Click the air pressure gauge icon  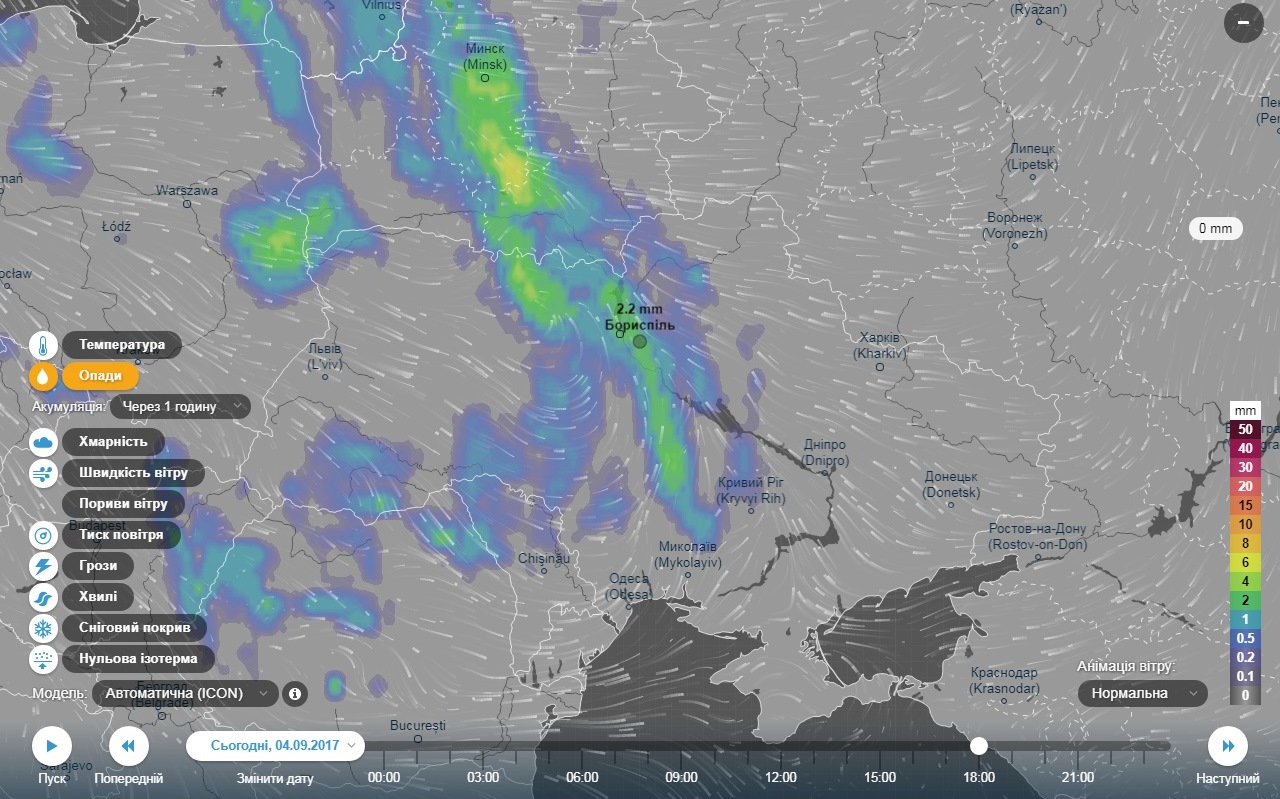(x=44, y=535)
